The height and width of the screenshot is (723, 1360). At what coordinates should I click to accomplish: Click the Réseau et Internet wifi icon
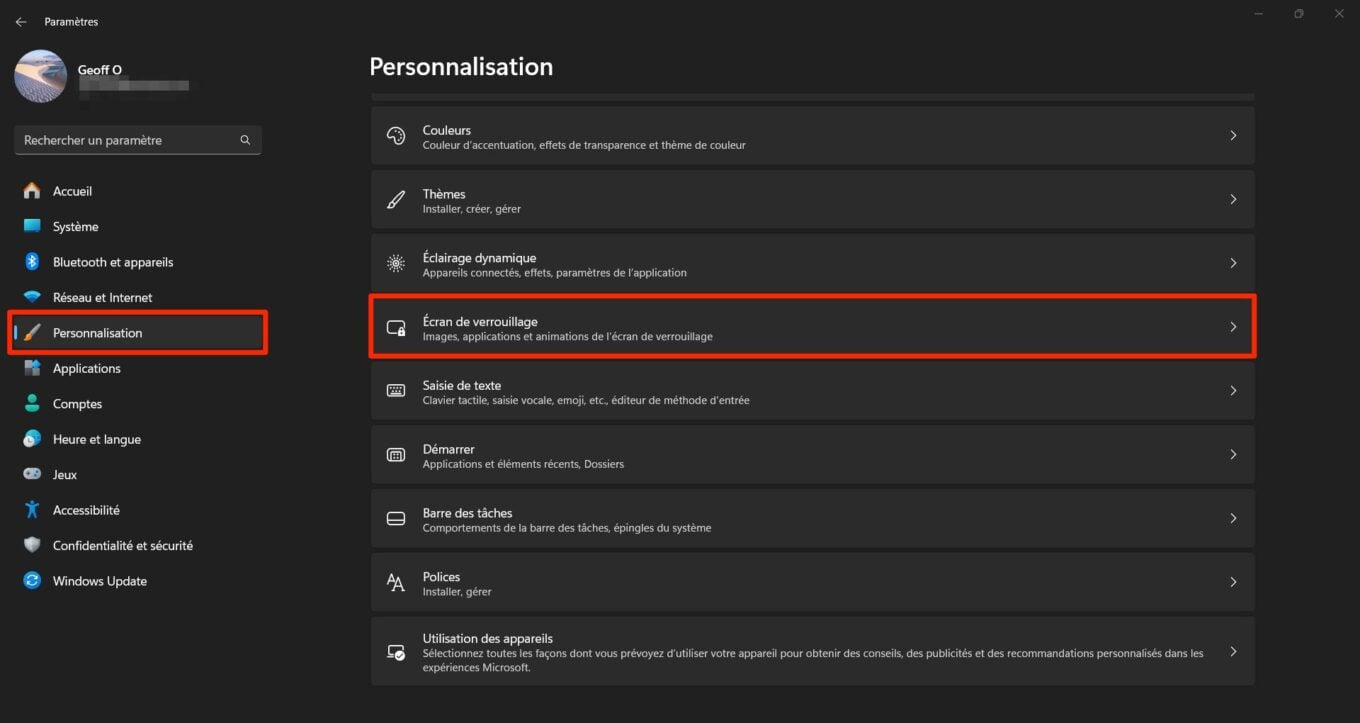[32, 297]
